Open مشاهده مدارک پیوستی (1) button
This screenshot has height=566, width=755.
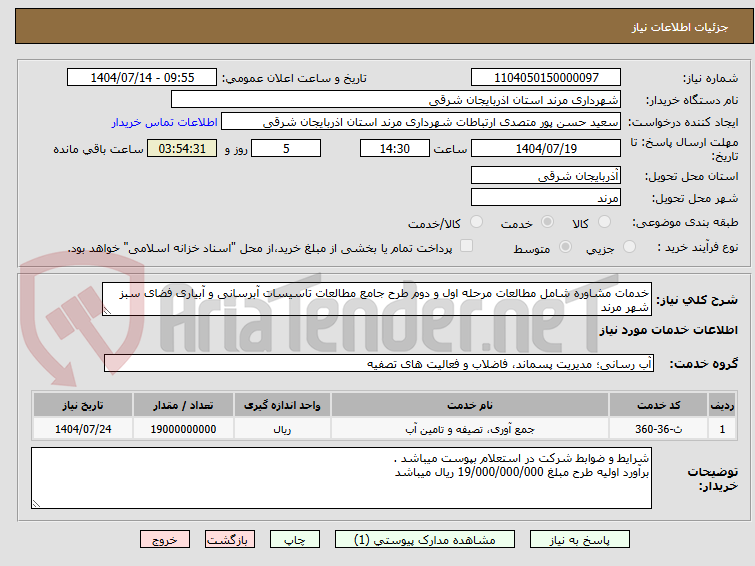click(x=425, y=540)
